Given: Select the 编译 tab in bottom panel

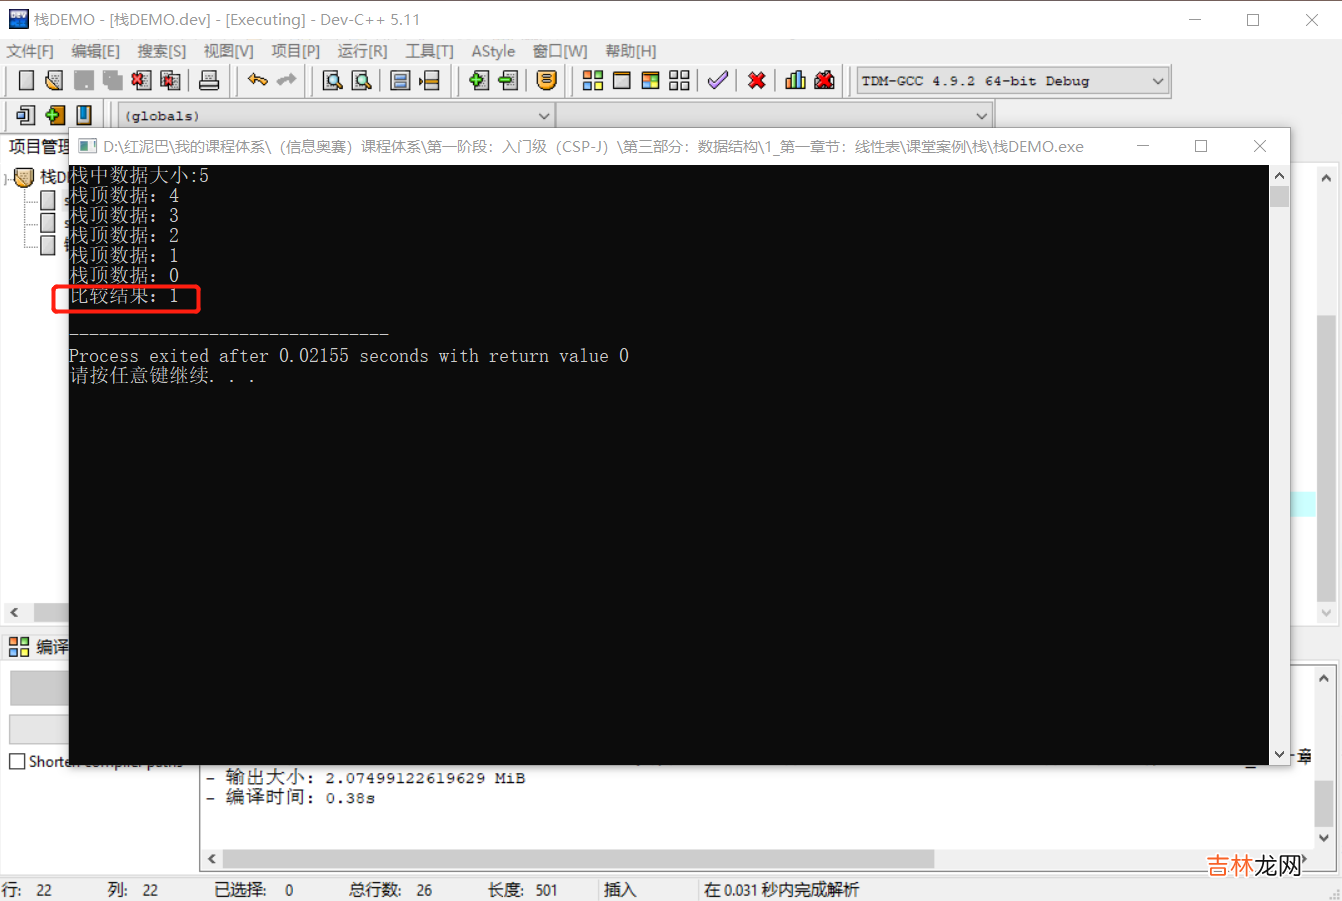Looking at the screenshot, I should [39, 647].
